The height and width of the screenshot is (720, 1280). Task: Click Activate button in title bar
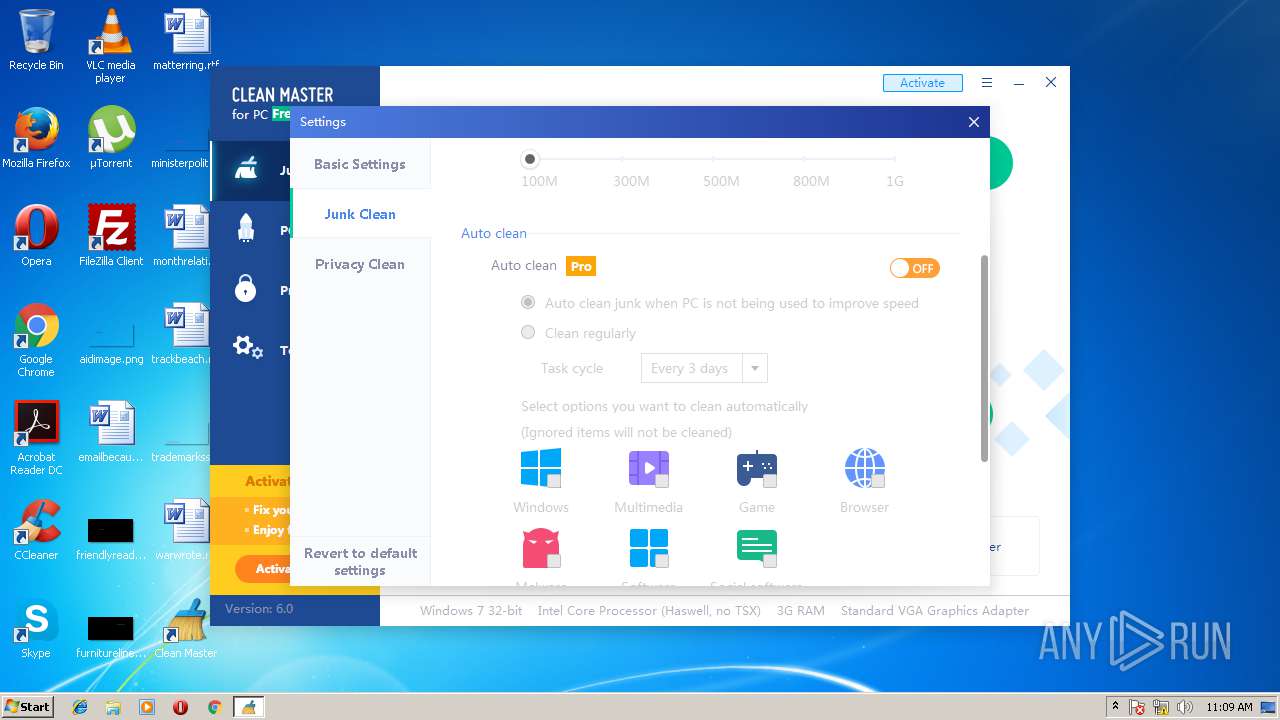pos(922,83)
